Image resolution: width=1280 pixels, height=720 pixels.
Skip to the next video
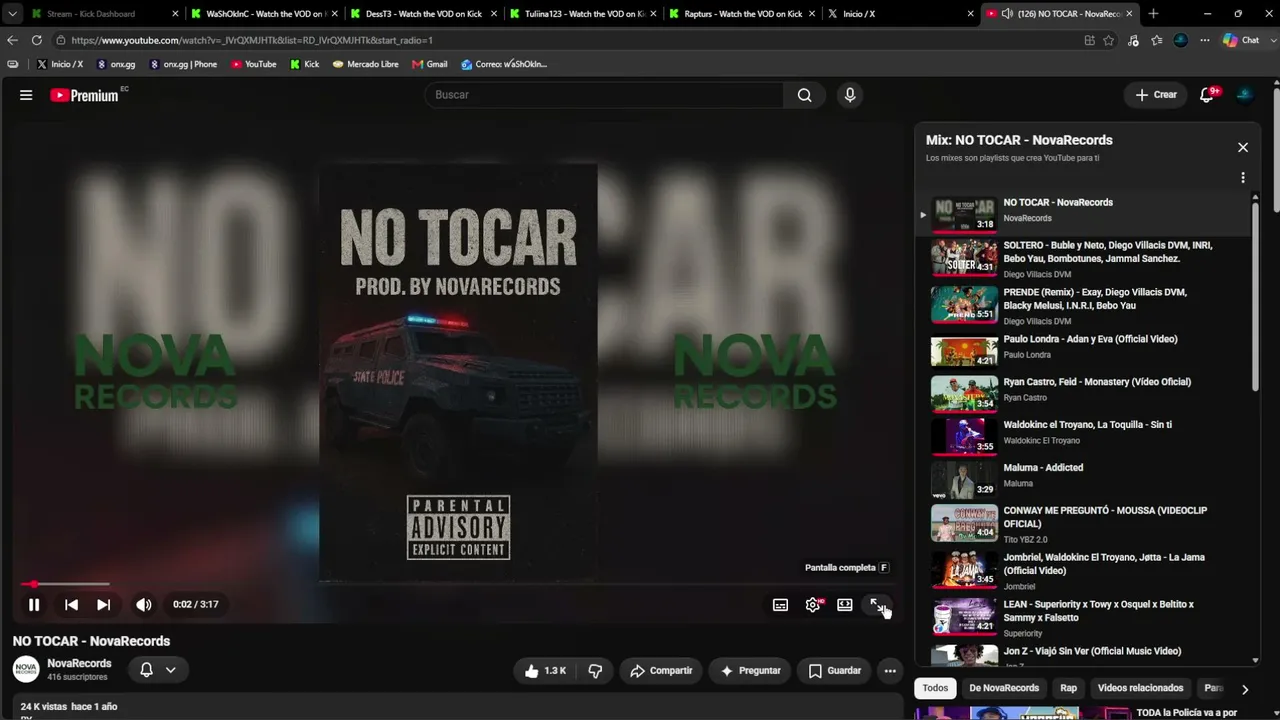[x=103, y=604]
